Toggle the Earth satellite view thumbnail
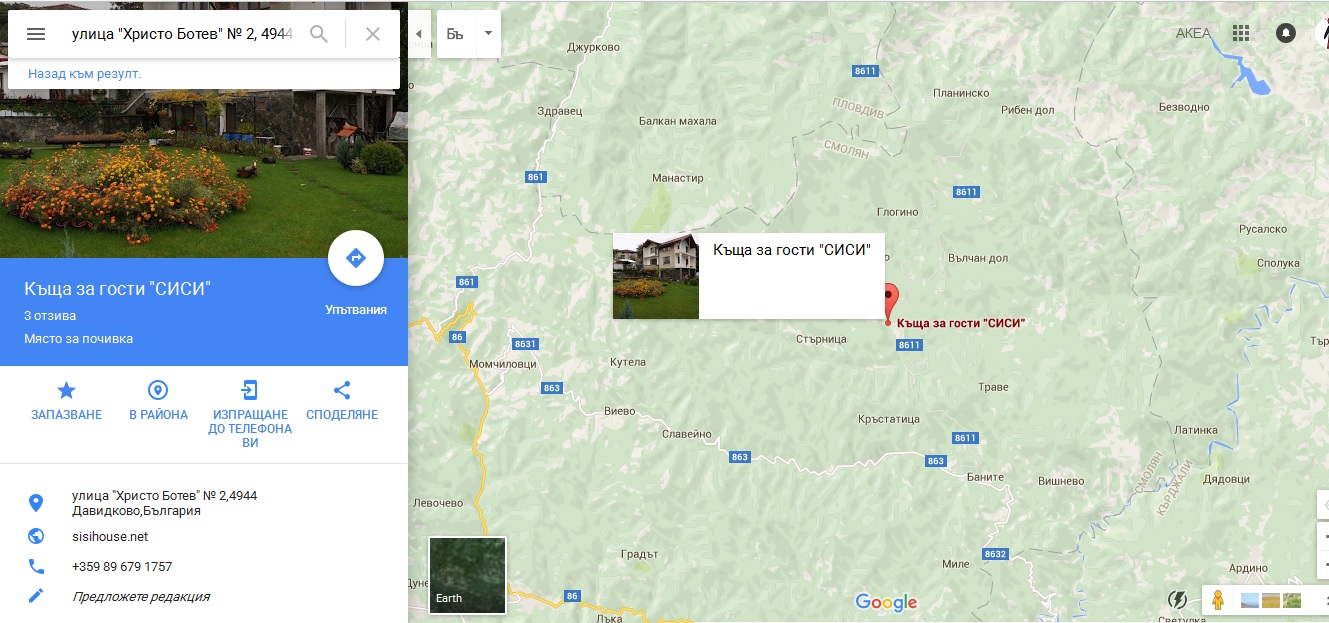 coord(467,575)
